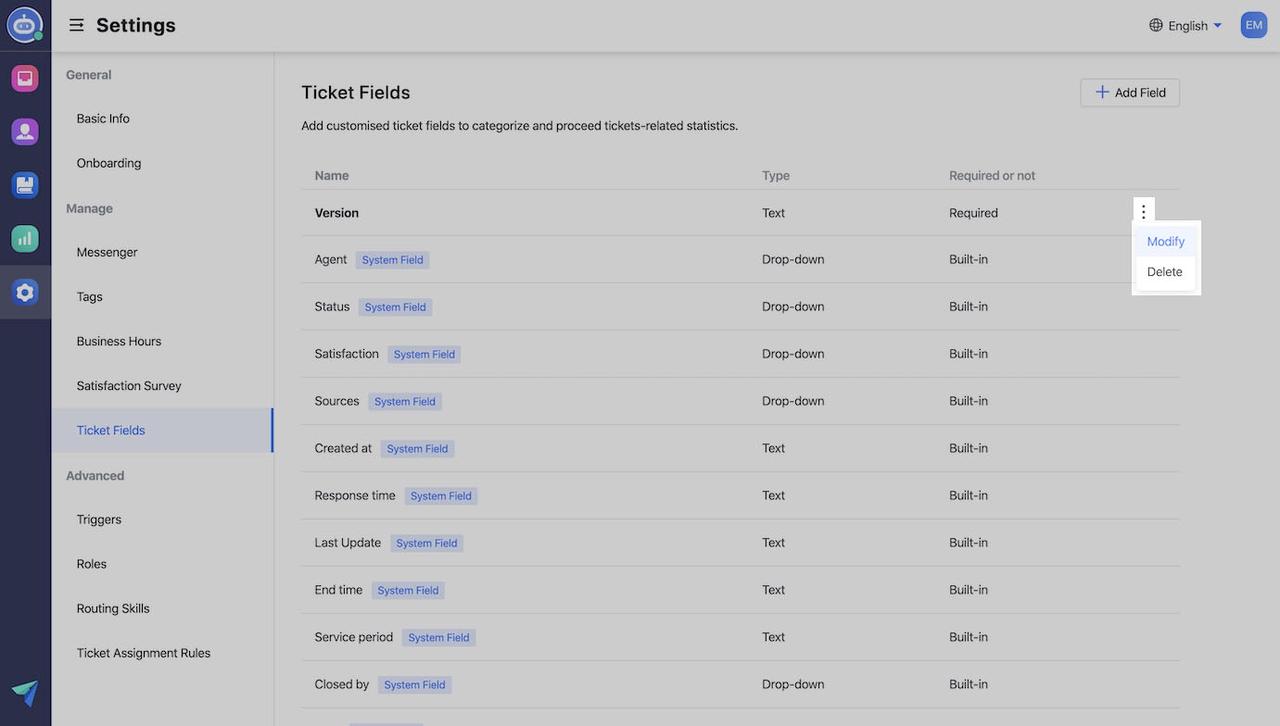Navigate to Ticket Assignment Rules
1280x726 pixels.
tap(143, 653)
